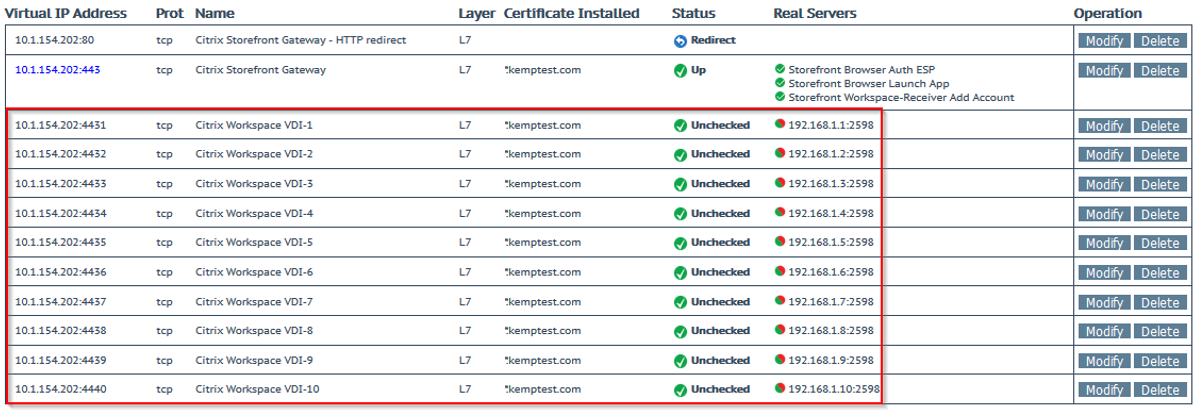Click the status check icon for VDI-6 row
The width and height of the screenshot is (1198, 411).
click(x=680, y=273)
